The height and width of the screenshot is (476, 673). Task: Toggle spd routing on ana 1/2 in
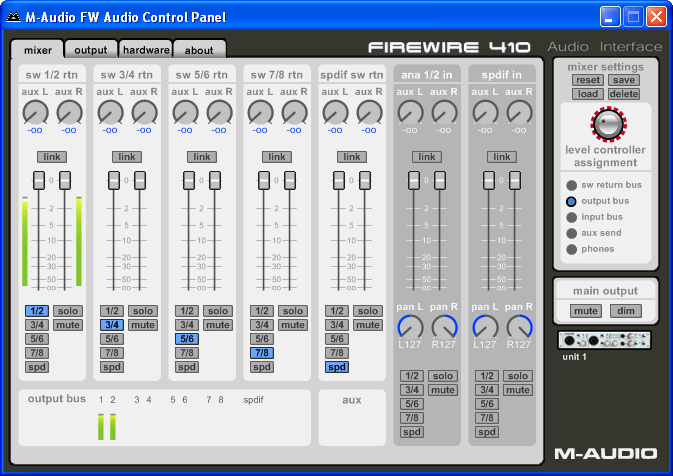(412, 432)
